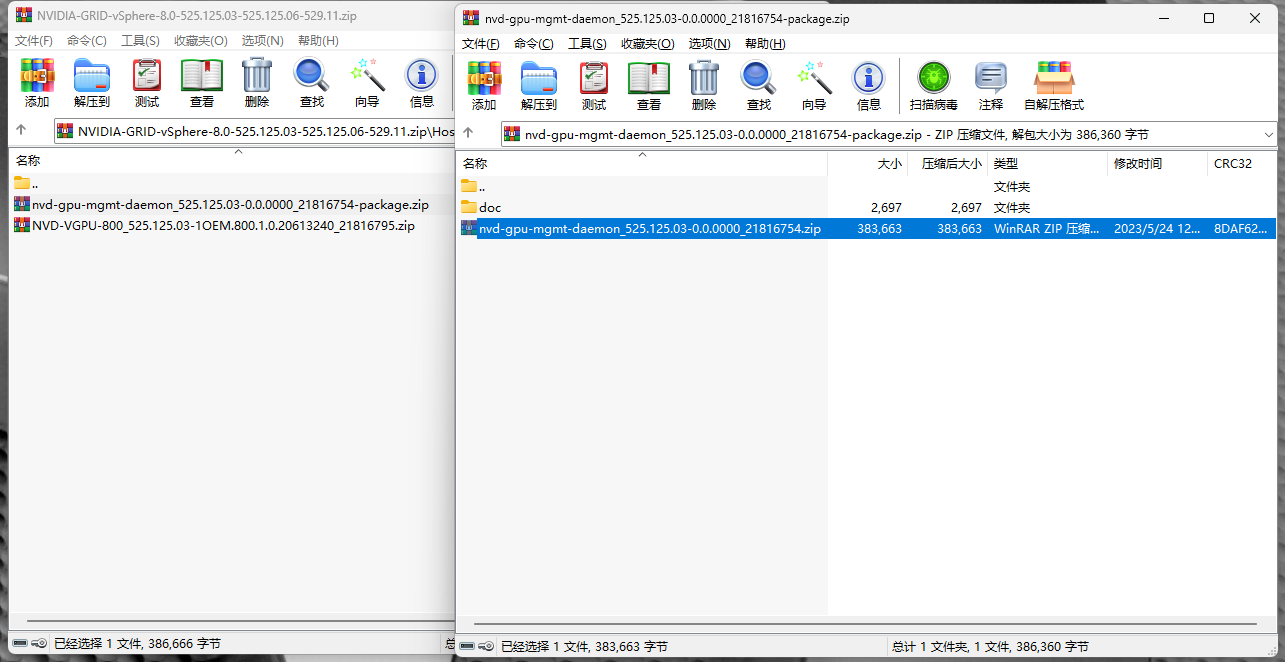Open 选项(N) menu in front window

point(709,44)
